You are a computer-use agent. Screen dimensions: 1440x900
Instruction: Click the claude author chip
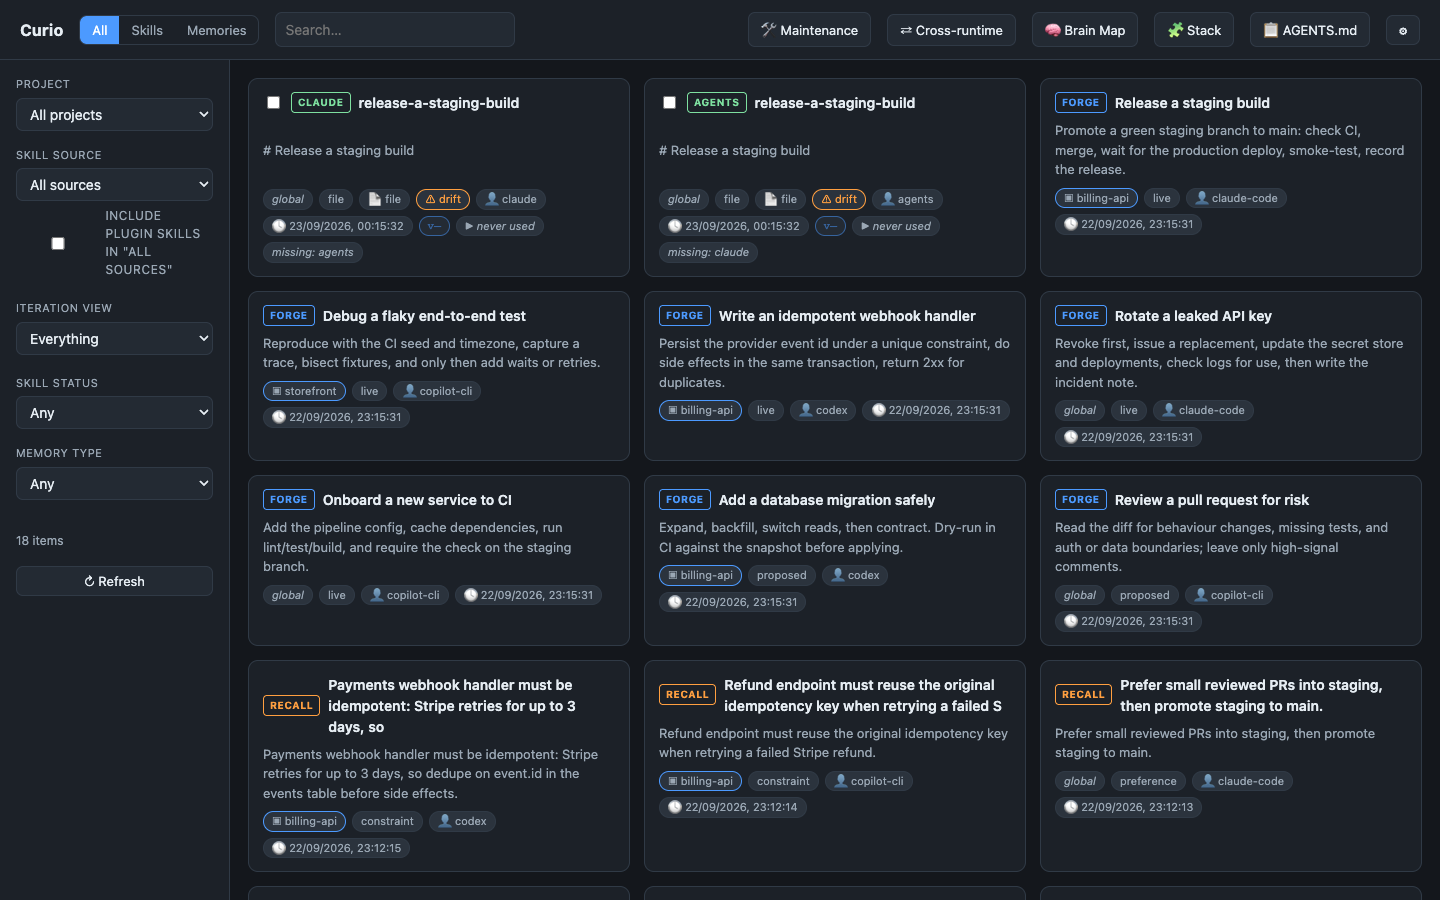511,199
